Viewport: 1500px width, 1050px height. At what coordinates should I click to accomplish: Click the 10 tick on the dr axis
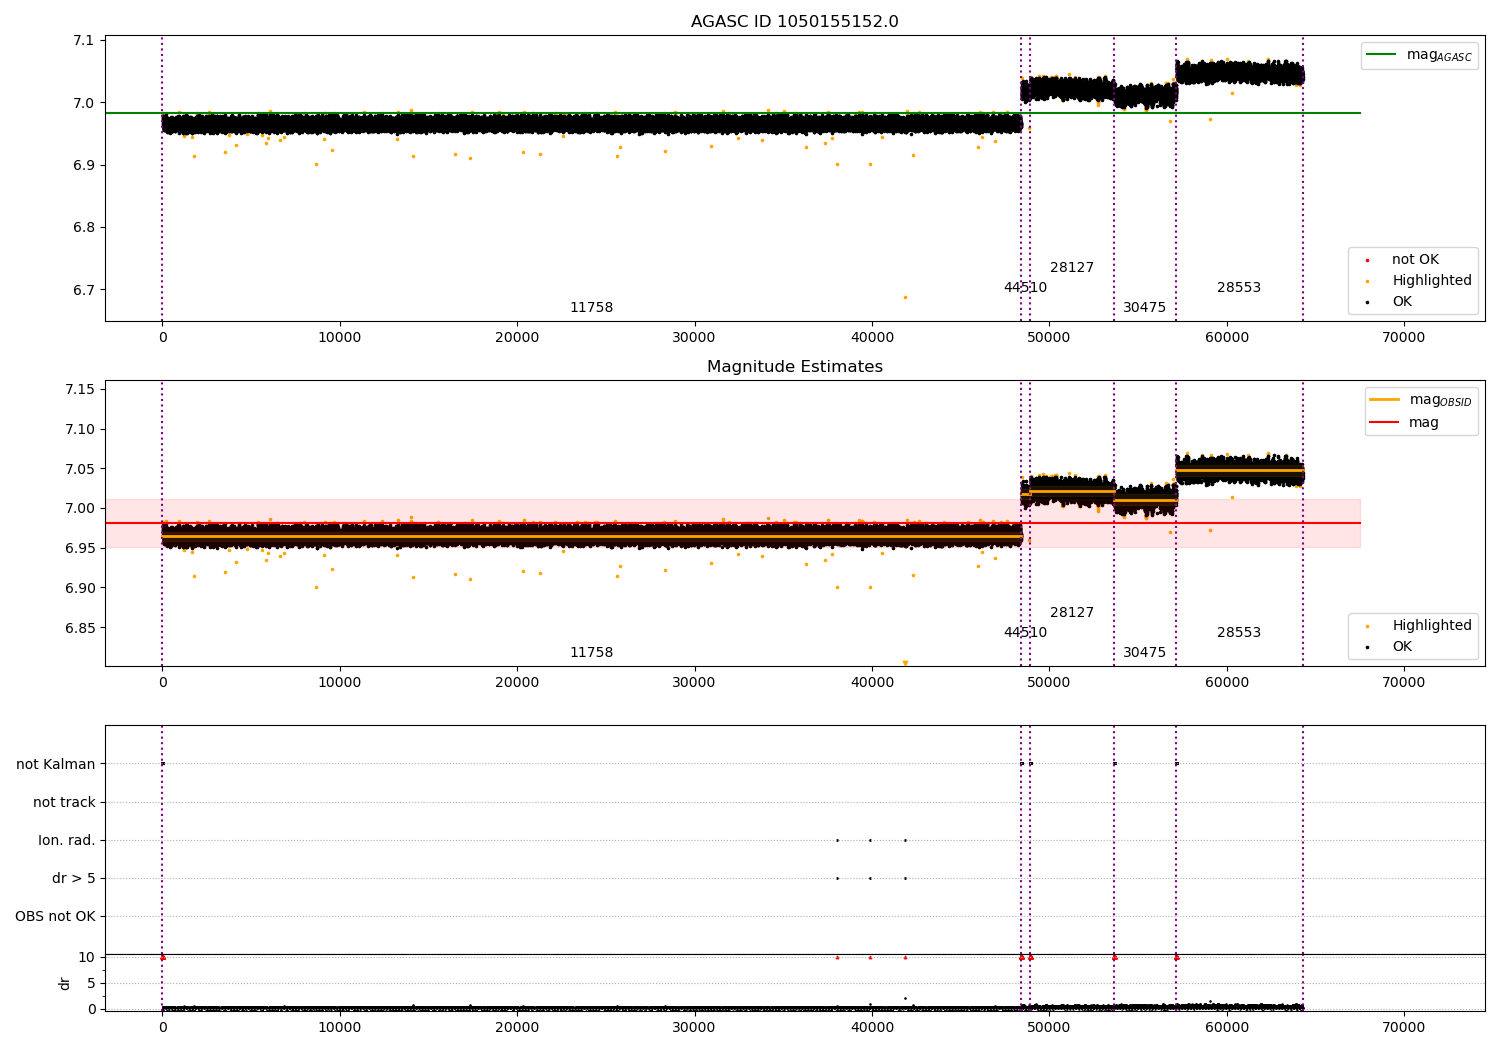86,957
